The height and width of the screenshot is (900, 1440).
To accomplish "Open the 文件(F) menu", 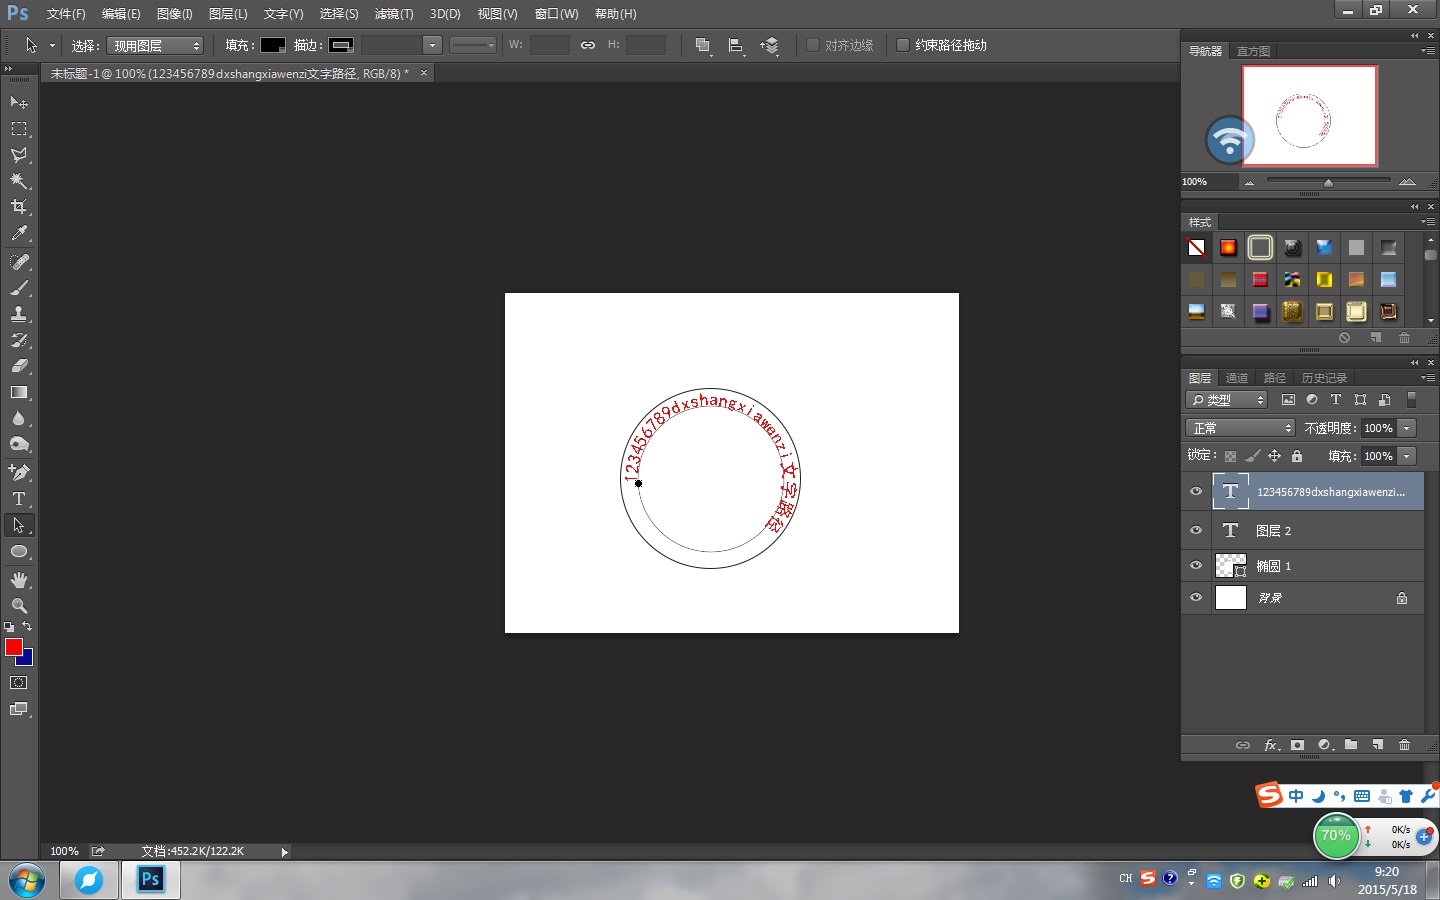I will click(66, 14).
